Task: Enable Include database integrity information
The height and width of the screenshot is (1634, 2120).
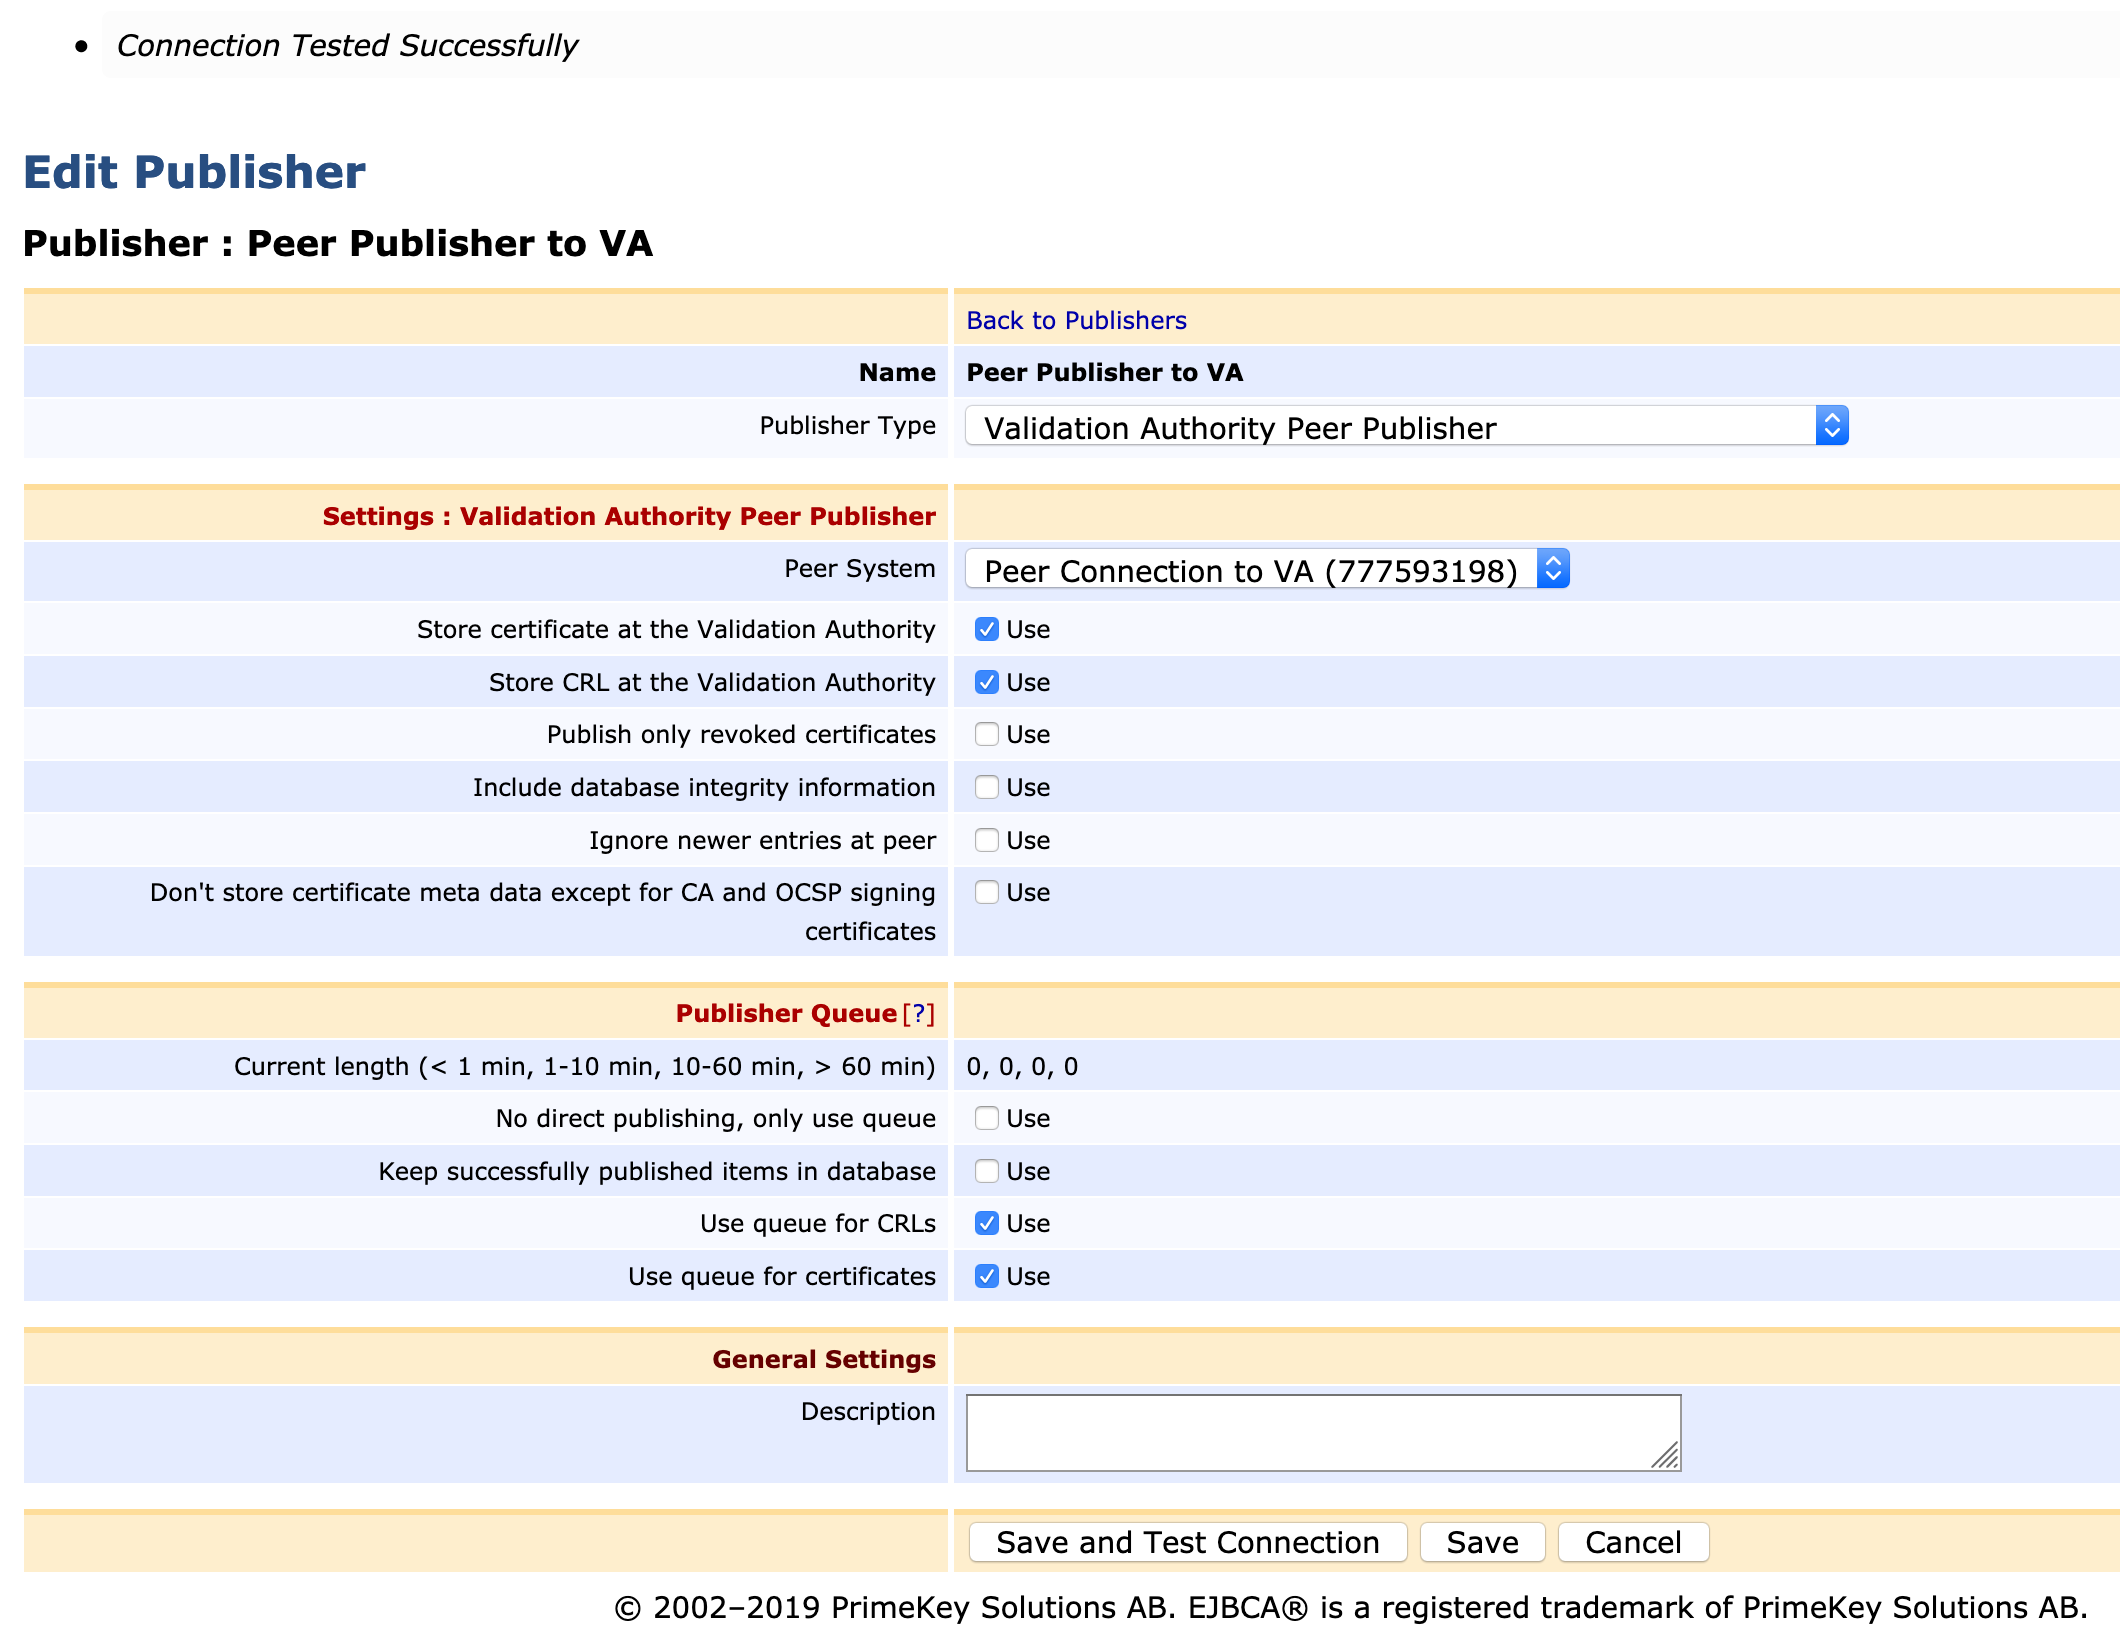Action: (986, 787)
